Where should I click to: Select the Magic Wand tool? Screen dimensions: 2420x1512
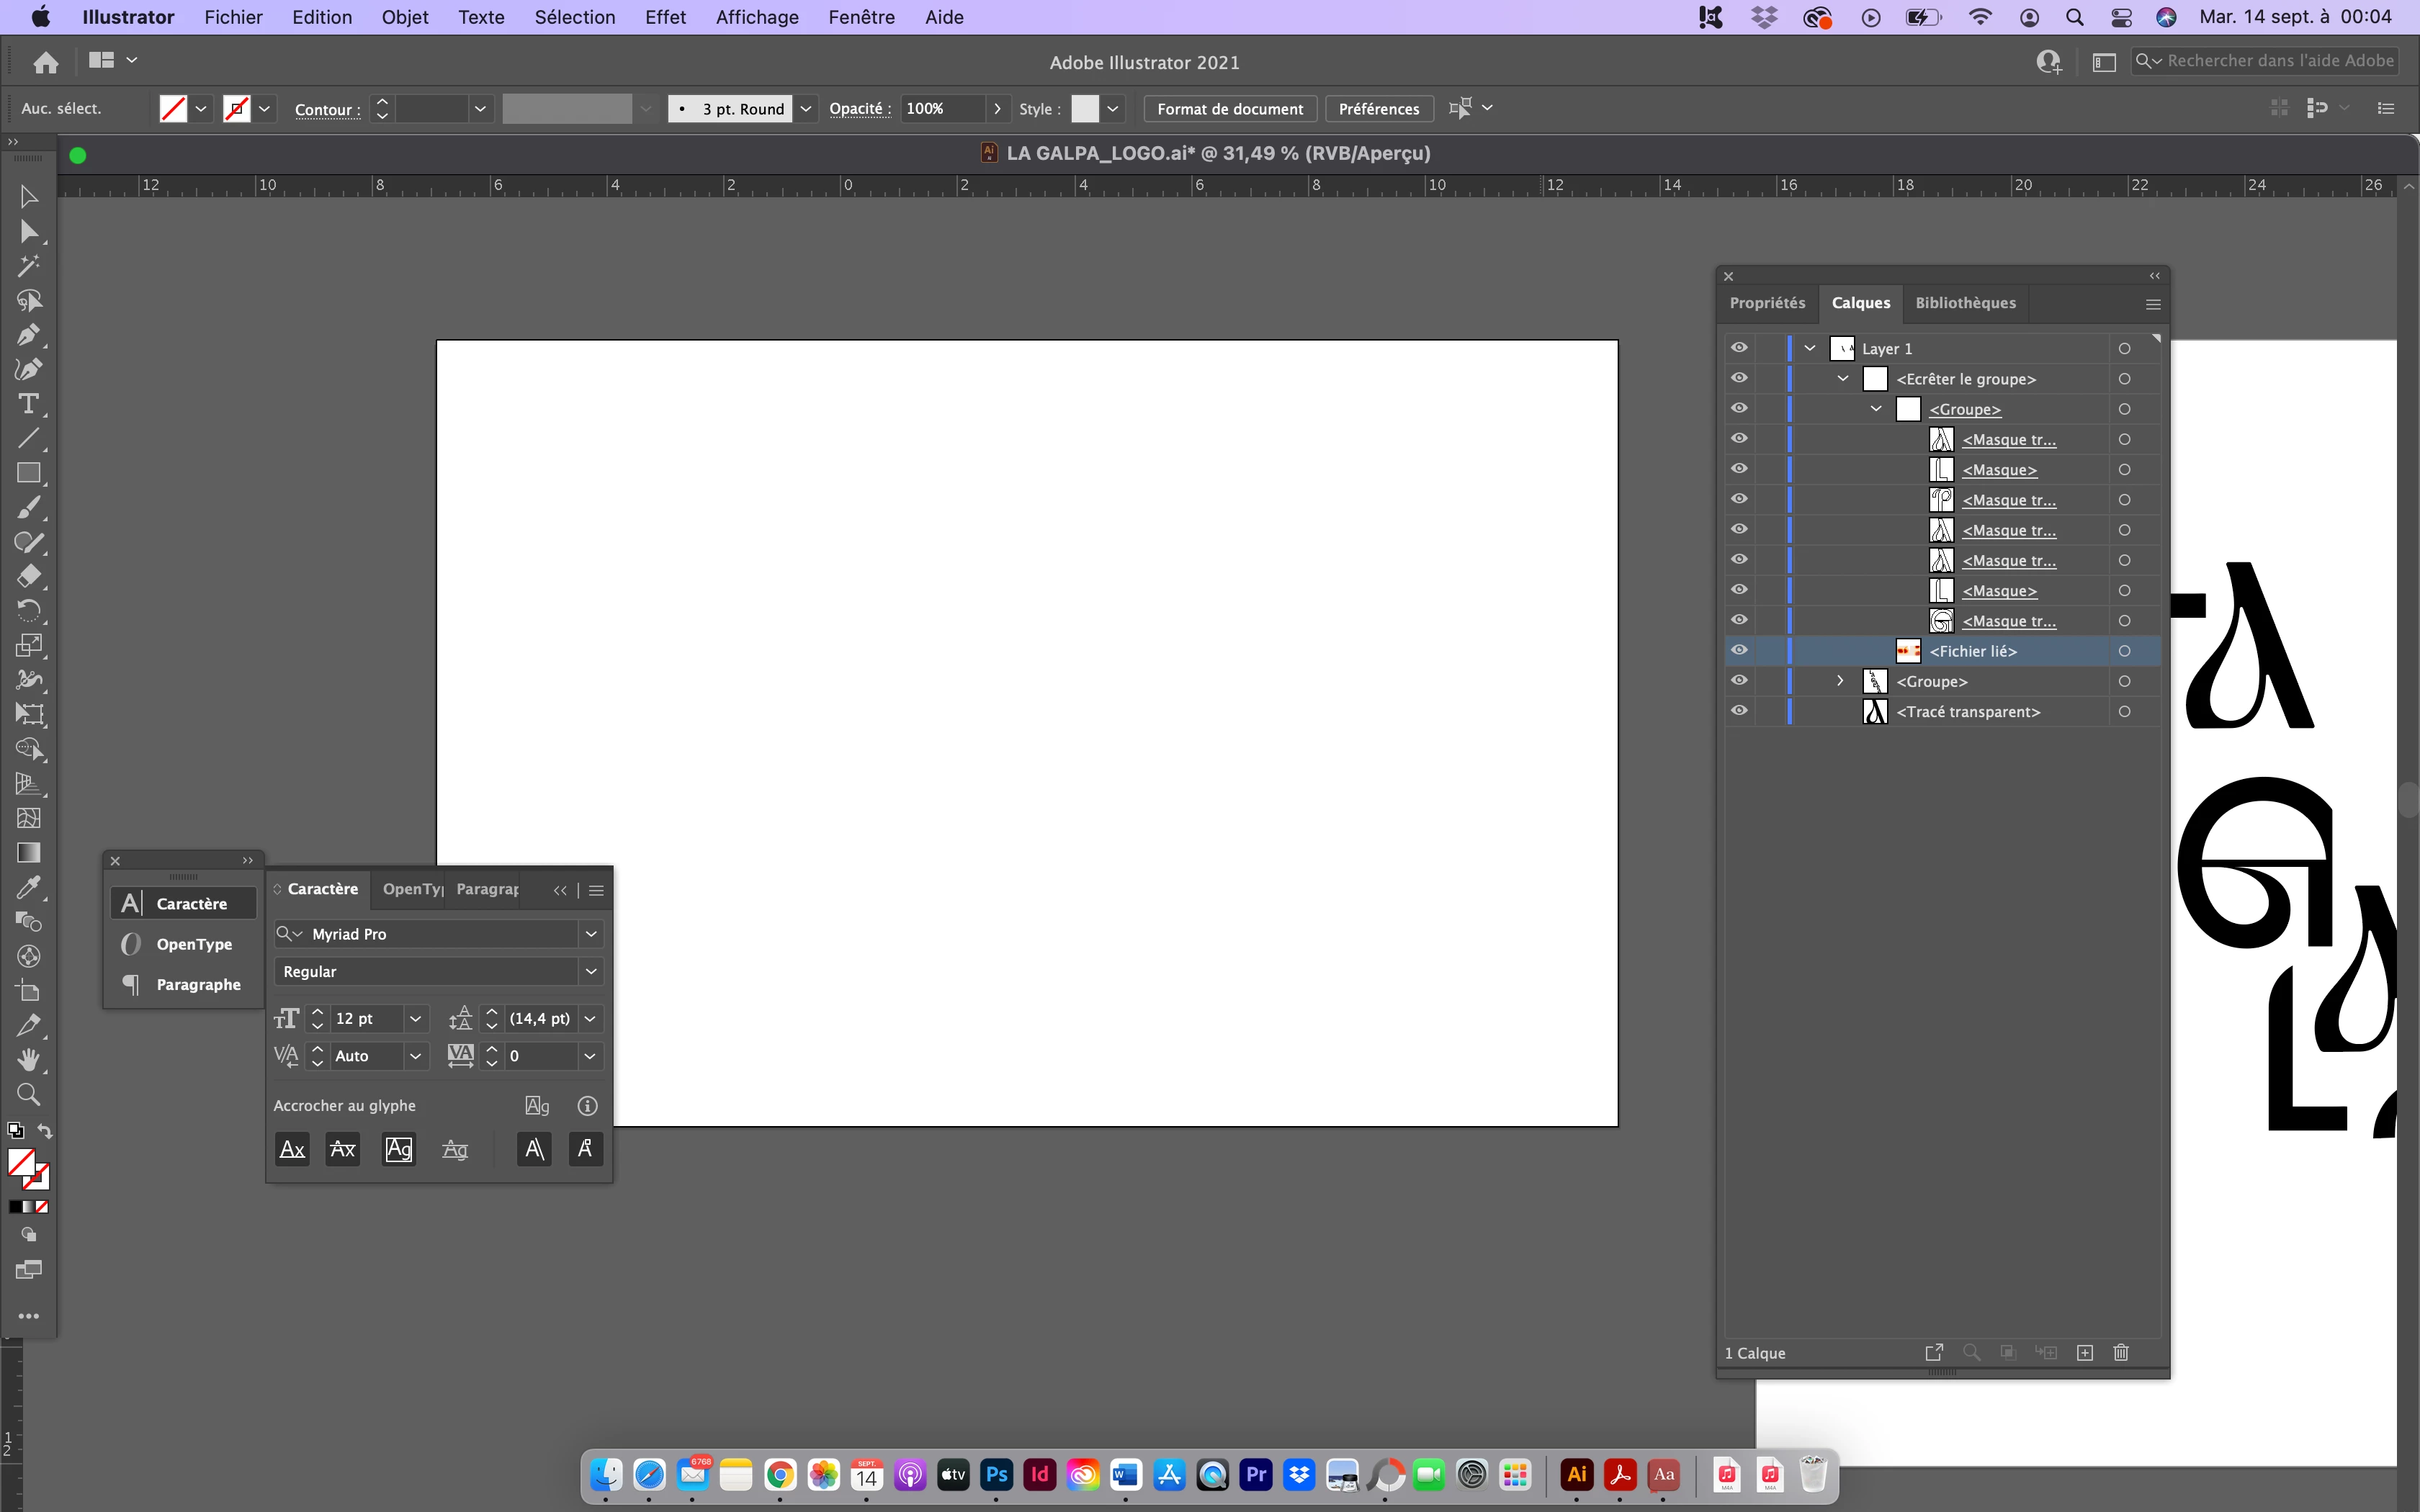[28, 265]
